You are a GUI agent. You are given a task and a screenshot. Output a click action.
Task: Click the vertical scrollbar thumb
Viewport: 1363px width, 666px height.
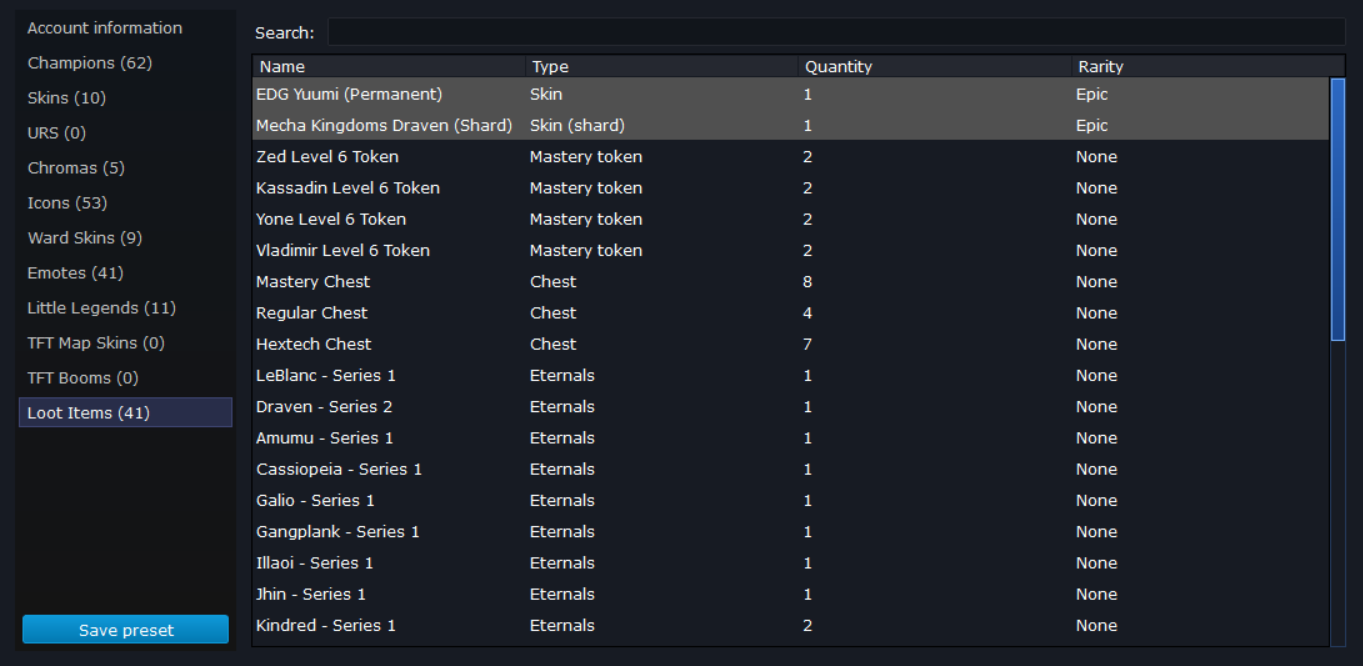[x=1338, y=211]
